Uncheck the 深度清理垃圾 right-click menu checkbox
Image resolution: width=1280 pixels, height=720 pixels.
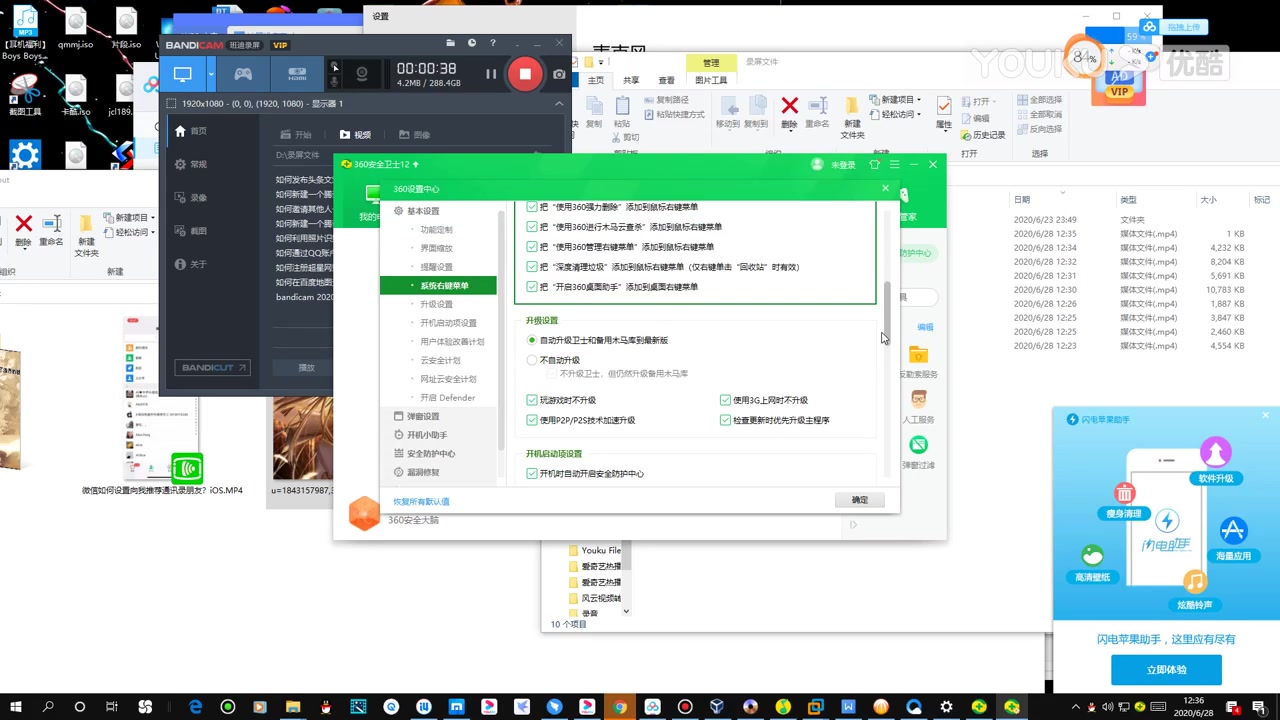(532, 267)
